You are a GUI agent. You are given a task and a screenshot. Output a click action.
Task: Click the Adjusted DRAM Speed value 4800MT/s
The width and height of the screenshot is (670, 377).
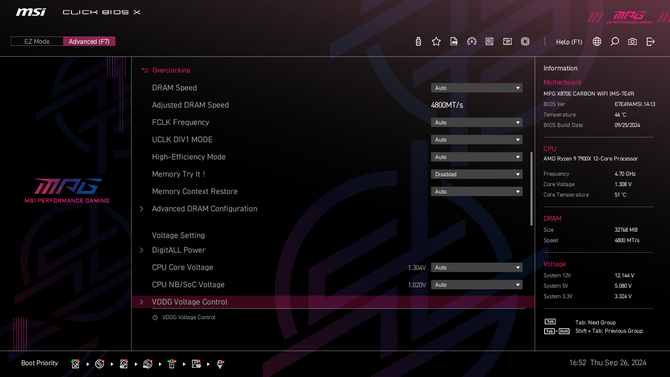(x=447, y=105)
